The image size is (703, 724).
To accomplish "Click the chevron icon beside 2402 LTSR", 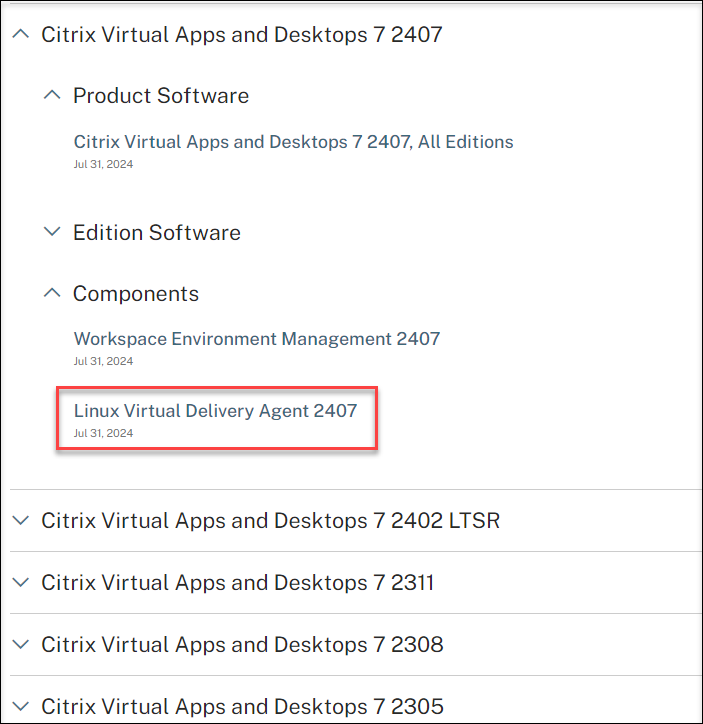I will pyautogui.click(x=20, y=521).
